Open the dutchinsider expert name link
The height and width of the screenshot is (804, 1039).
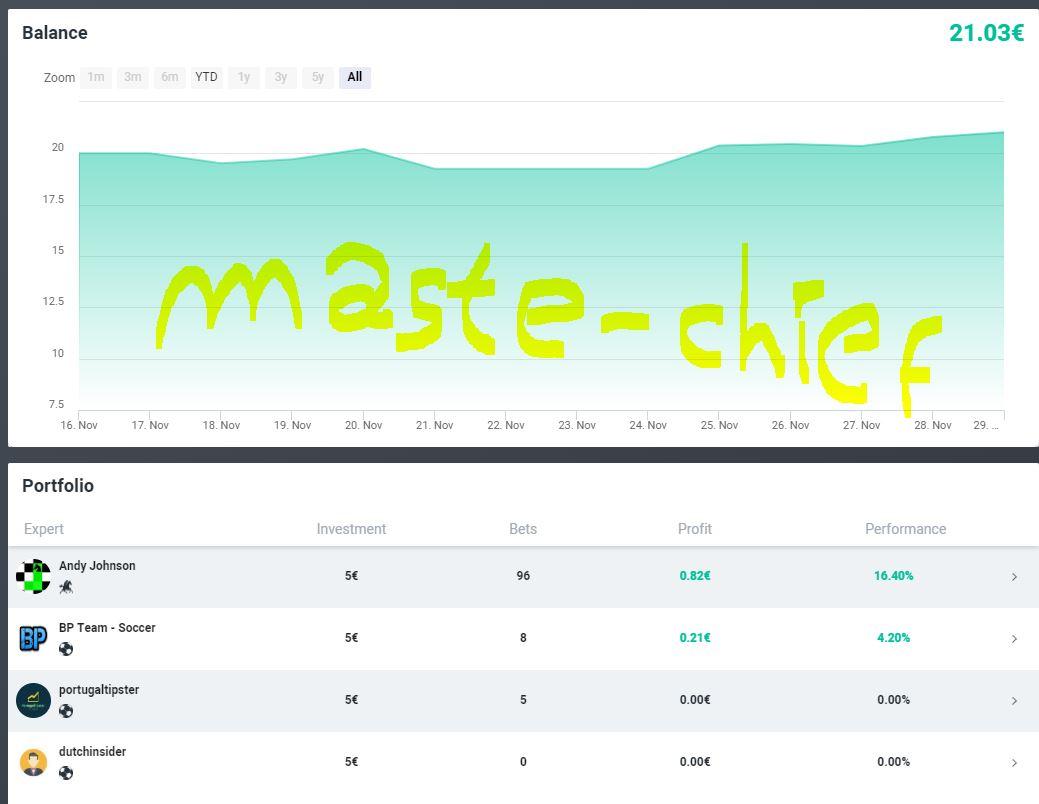click(92, 752)
